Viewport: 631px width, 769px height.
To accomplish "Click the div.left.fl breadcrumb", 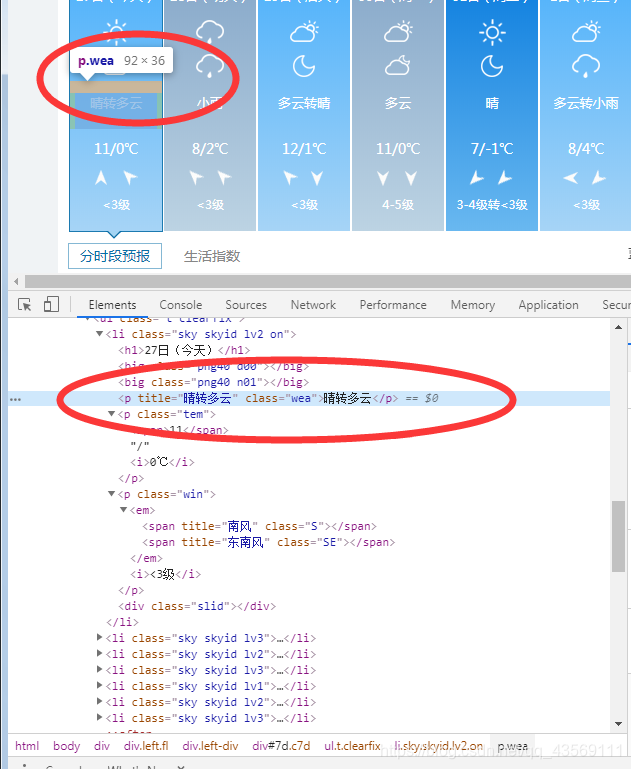I will click(146, 746).
